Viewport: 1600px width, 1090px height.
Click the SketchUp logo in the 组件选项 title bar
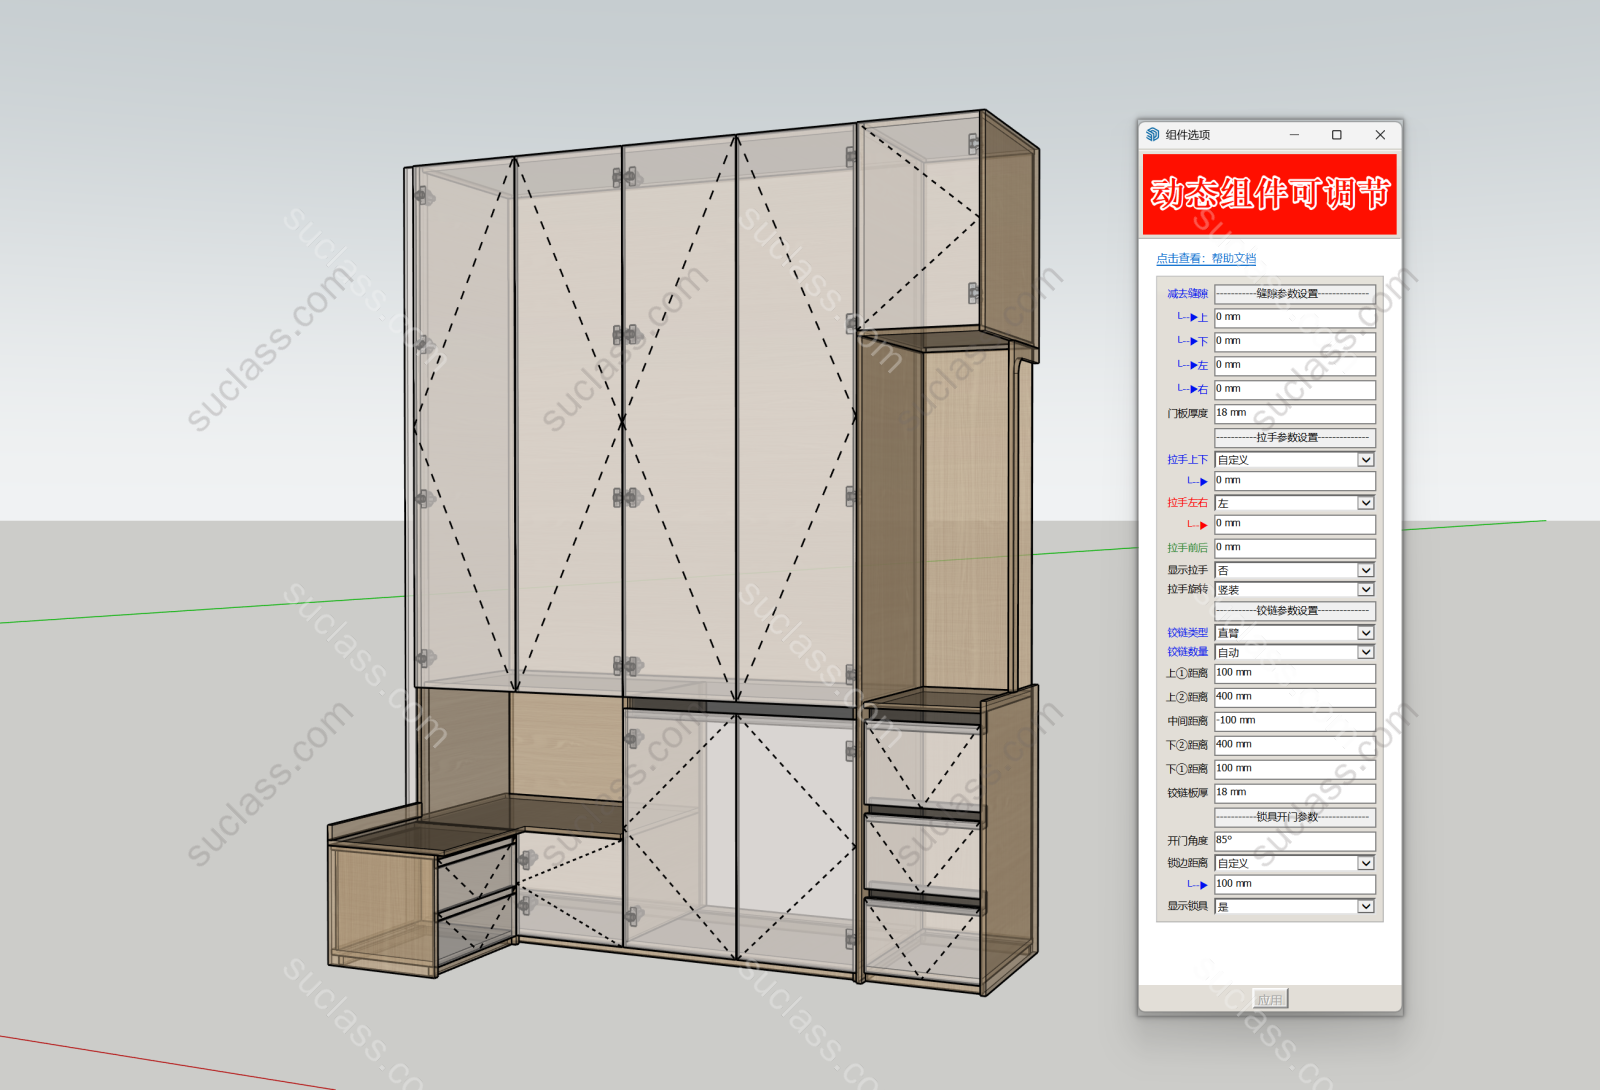coord(1153,135)
